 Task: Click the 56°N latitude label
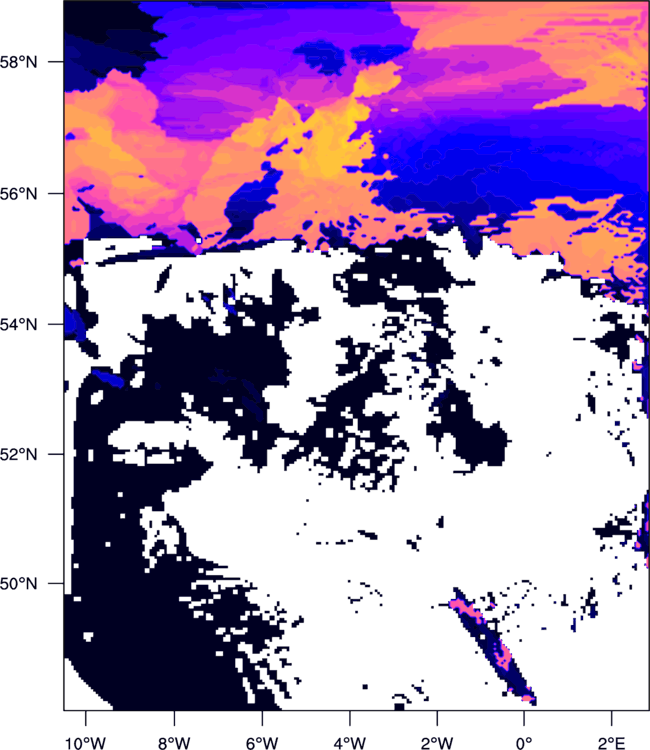click(x=18, y=194)
